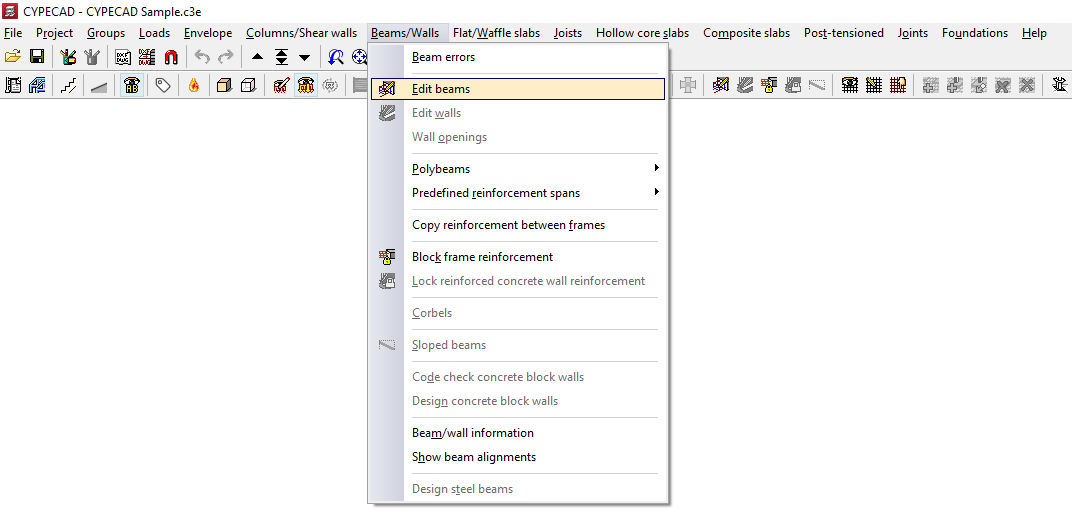This screenshot has height=525, width=1072.
Task: Expand the Polybeams submenu
Action: point(518,169)
